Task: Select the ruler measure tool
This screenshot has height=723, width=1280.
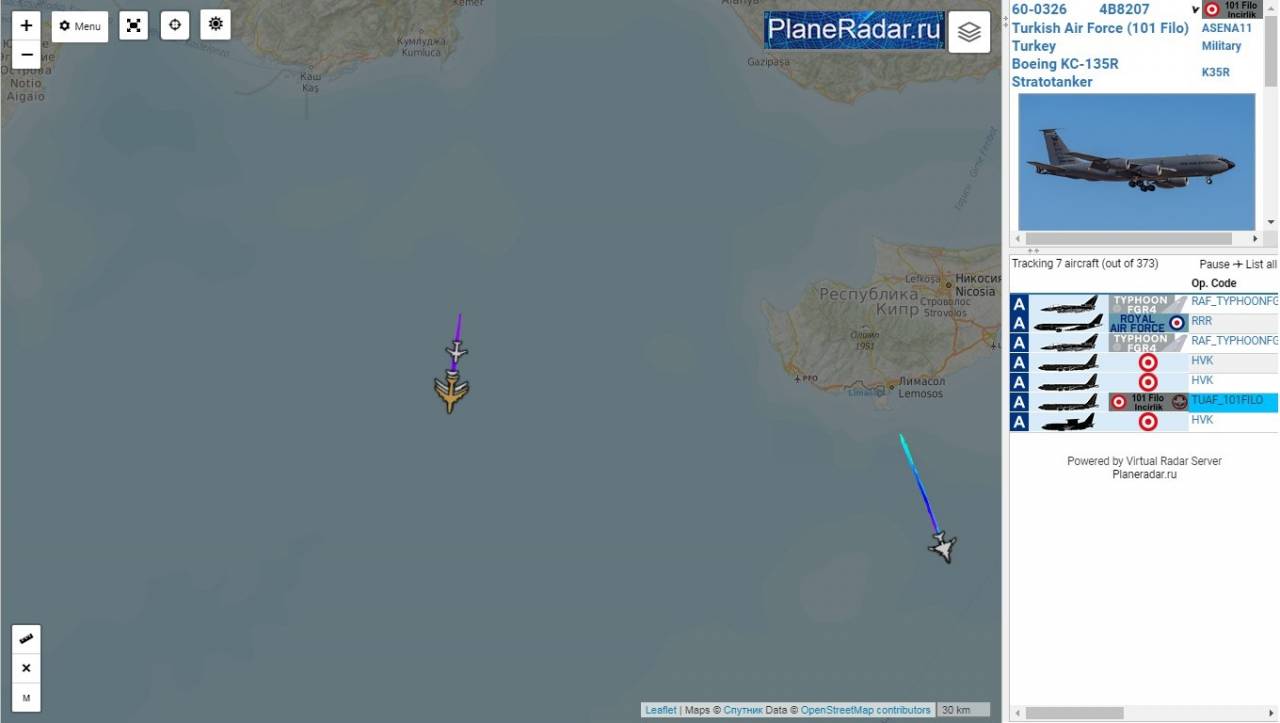Action: pos(26,639)
